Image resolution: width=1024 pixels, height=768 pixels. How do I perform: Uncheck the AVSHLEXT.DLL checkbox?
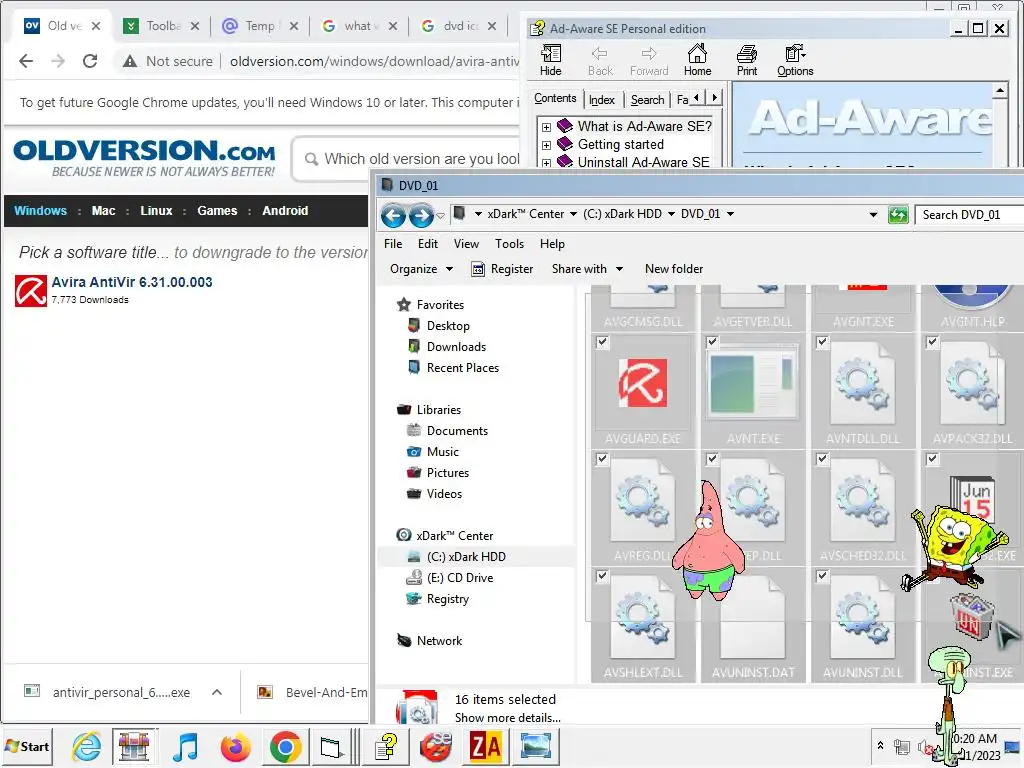click(602, 576)
